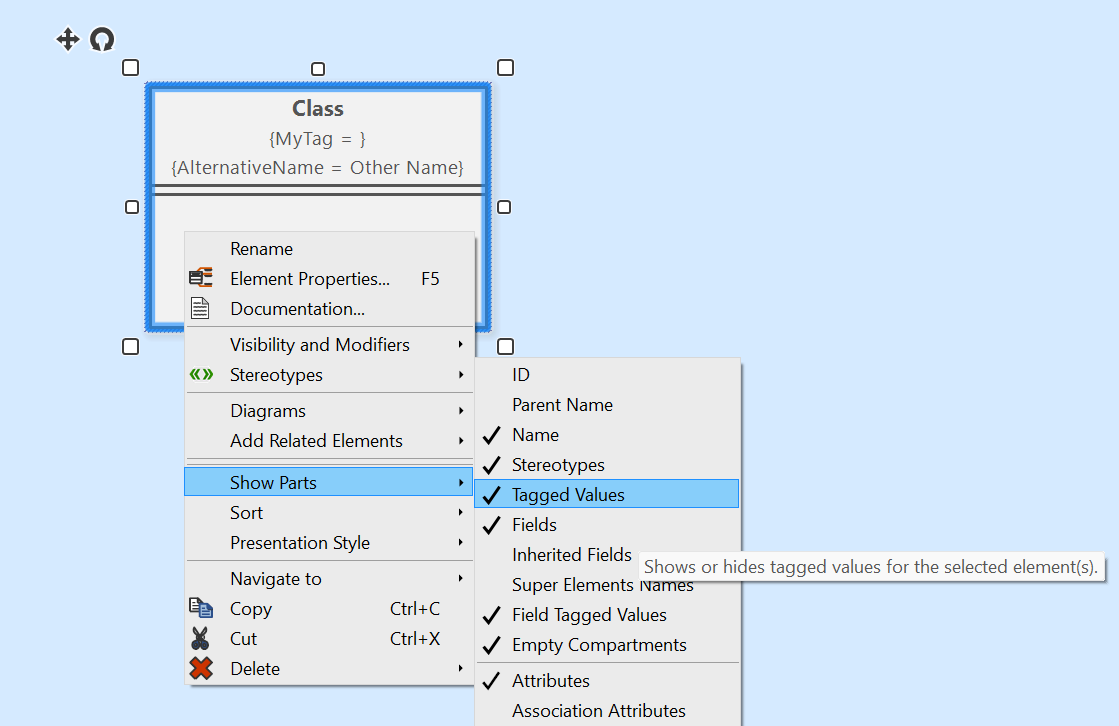Uncheck Name in Show Parts
Screen dimensions: 1119x726
point(607,435)
